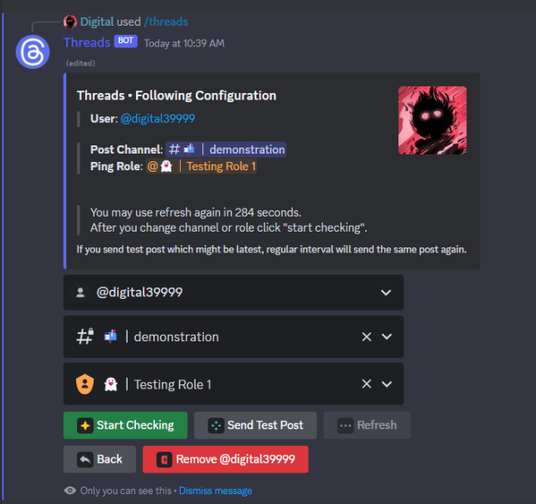Open the demonstration channel mention
Screen dimensions: 536x504
pos(226,149)
